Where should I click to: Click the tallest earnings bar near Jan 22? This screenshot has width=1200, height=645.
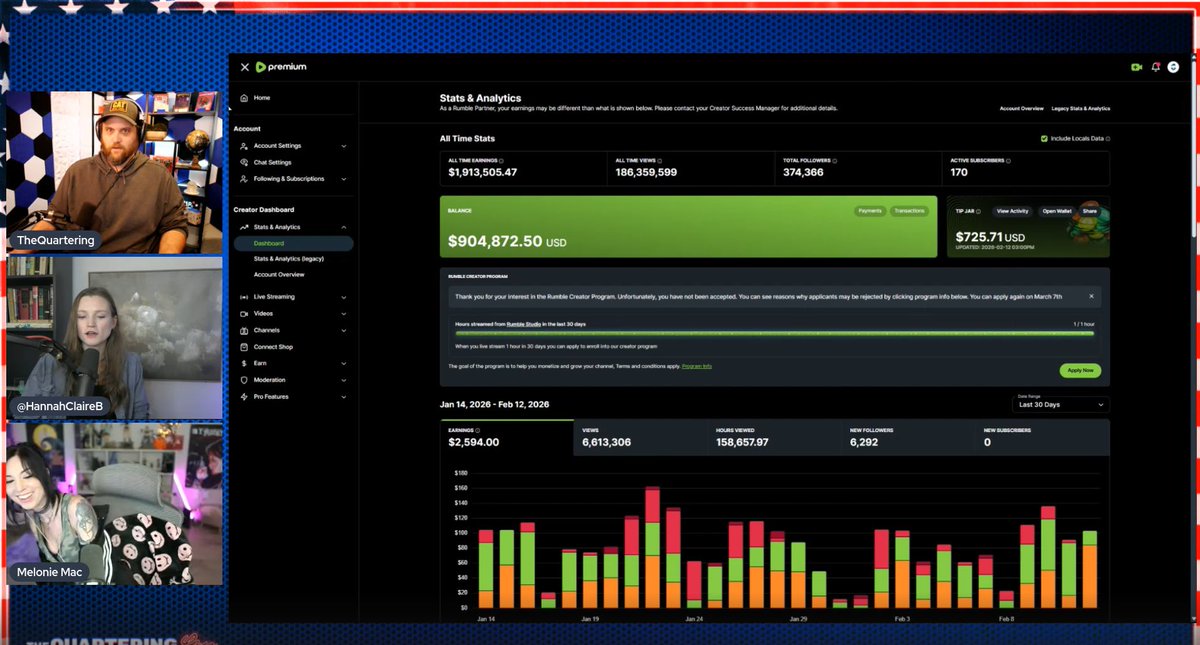[652, 548]
